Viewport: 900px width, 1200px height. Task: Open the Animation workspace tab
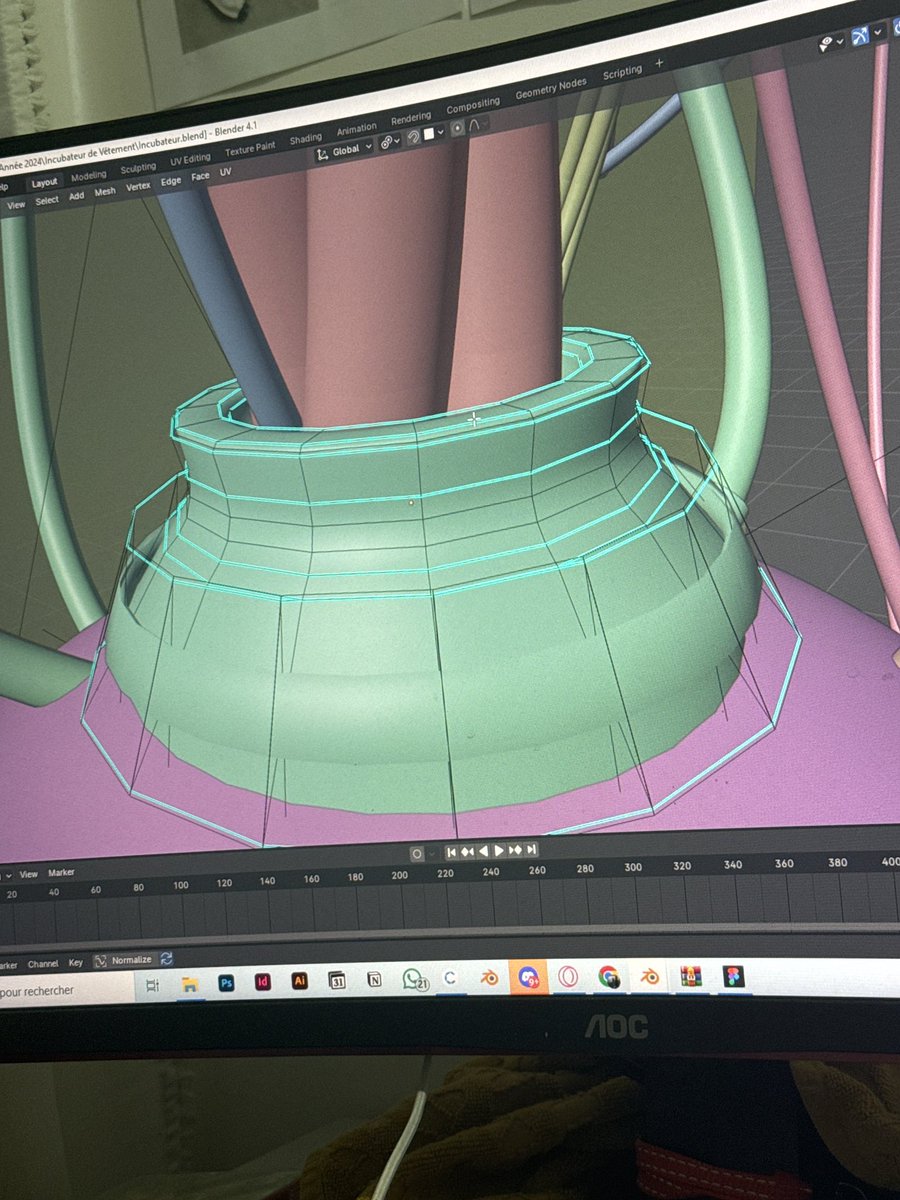pyautogui.click(x=356, y=128)
